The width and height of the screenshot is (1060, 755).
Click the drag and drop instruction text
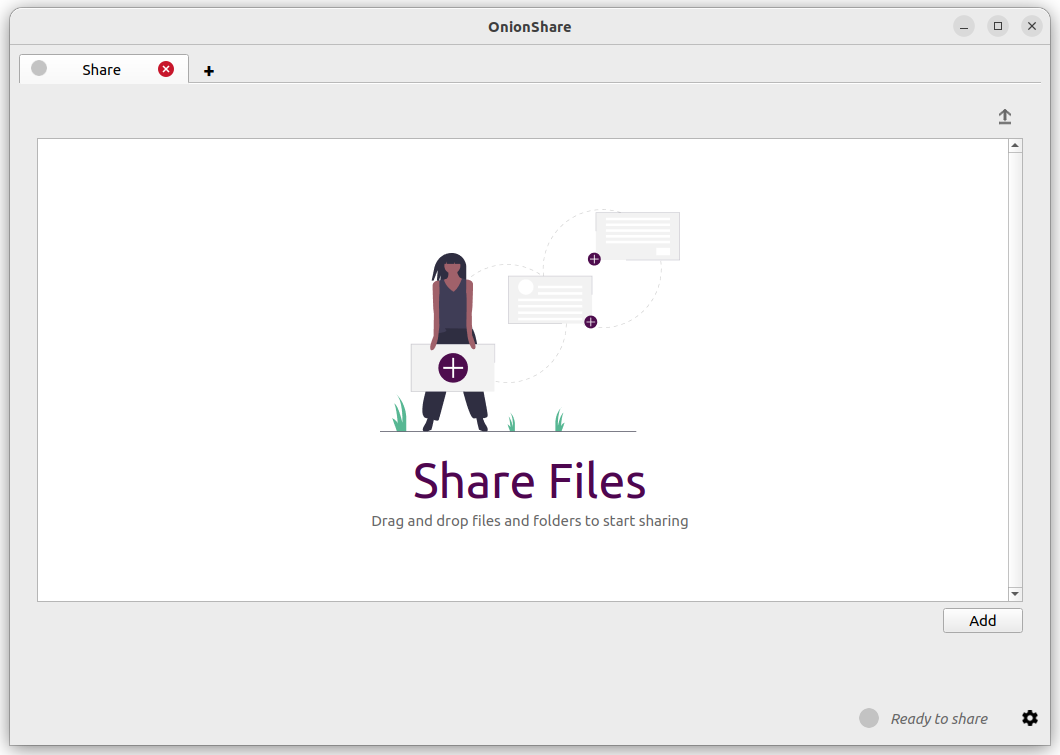pos(529,521)
